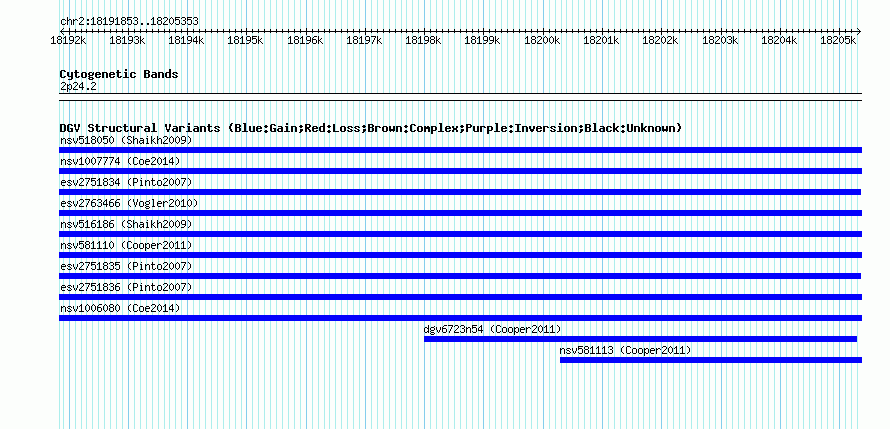890x429 pixels.
Task: Open the nsv1007774 (Coe2014) variant label
Action: coord(120,161)
